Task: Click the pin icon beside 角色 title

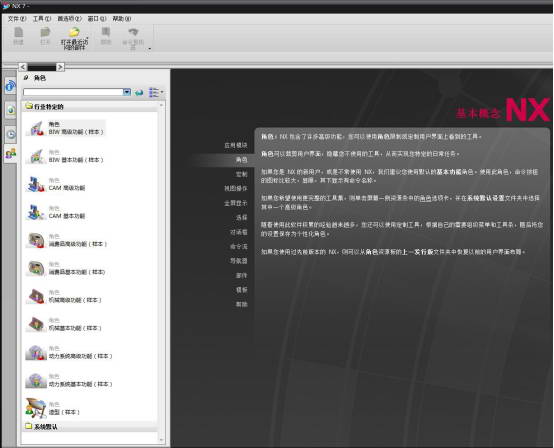Action: tap(26, 78)
